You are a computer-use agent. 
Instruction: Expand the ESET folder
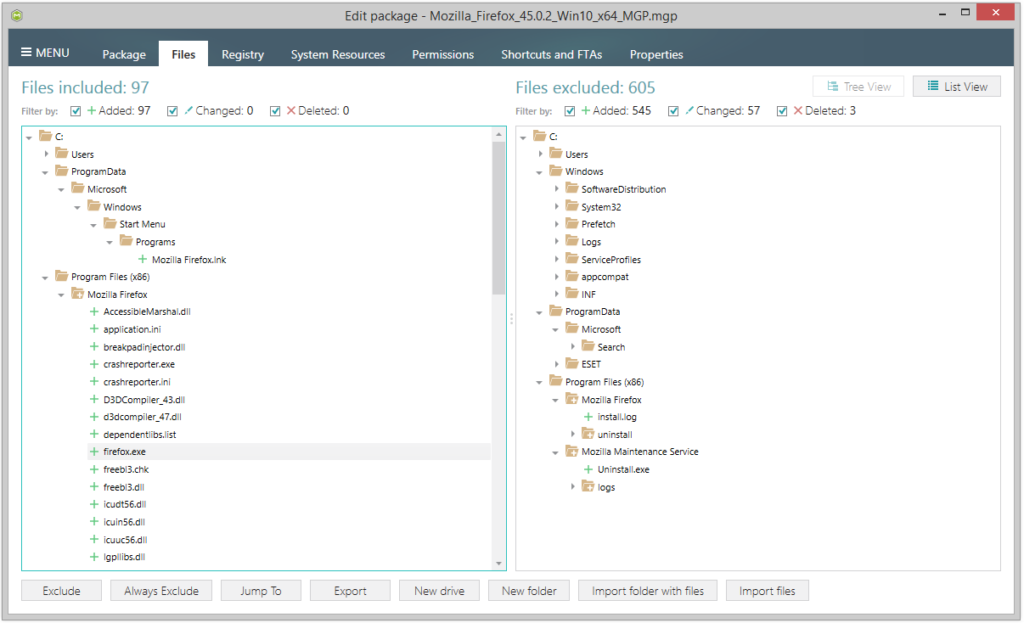[556, 364]
